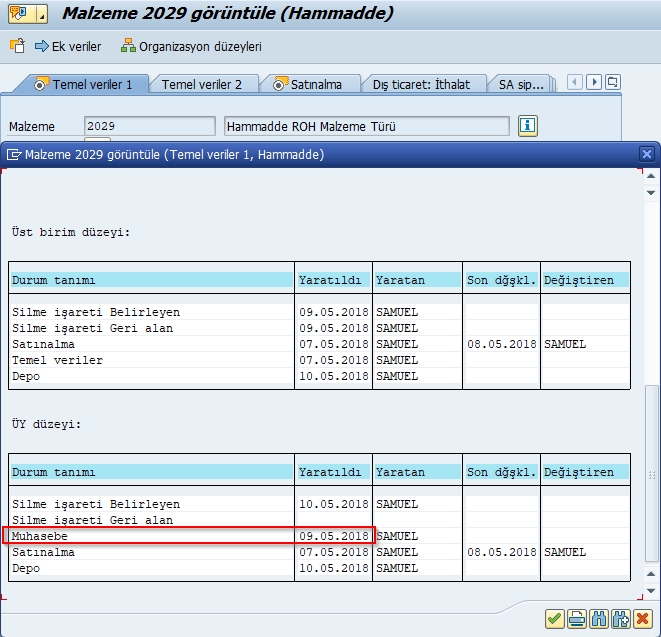This screenshot has height=637, width=661.
Task: Click the scrollbar up arrow in dialog
Action: pyautogui.click(x=651, y=175)
